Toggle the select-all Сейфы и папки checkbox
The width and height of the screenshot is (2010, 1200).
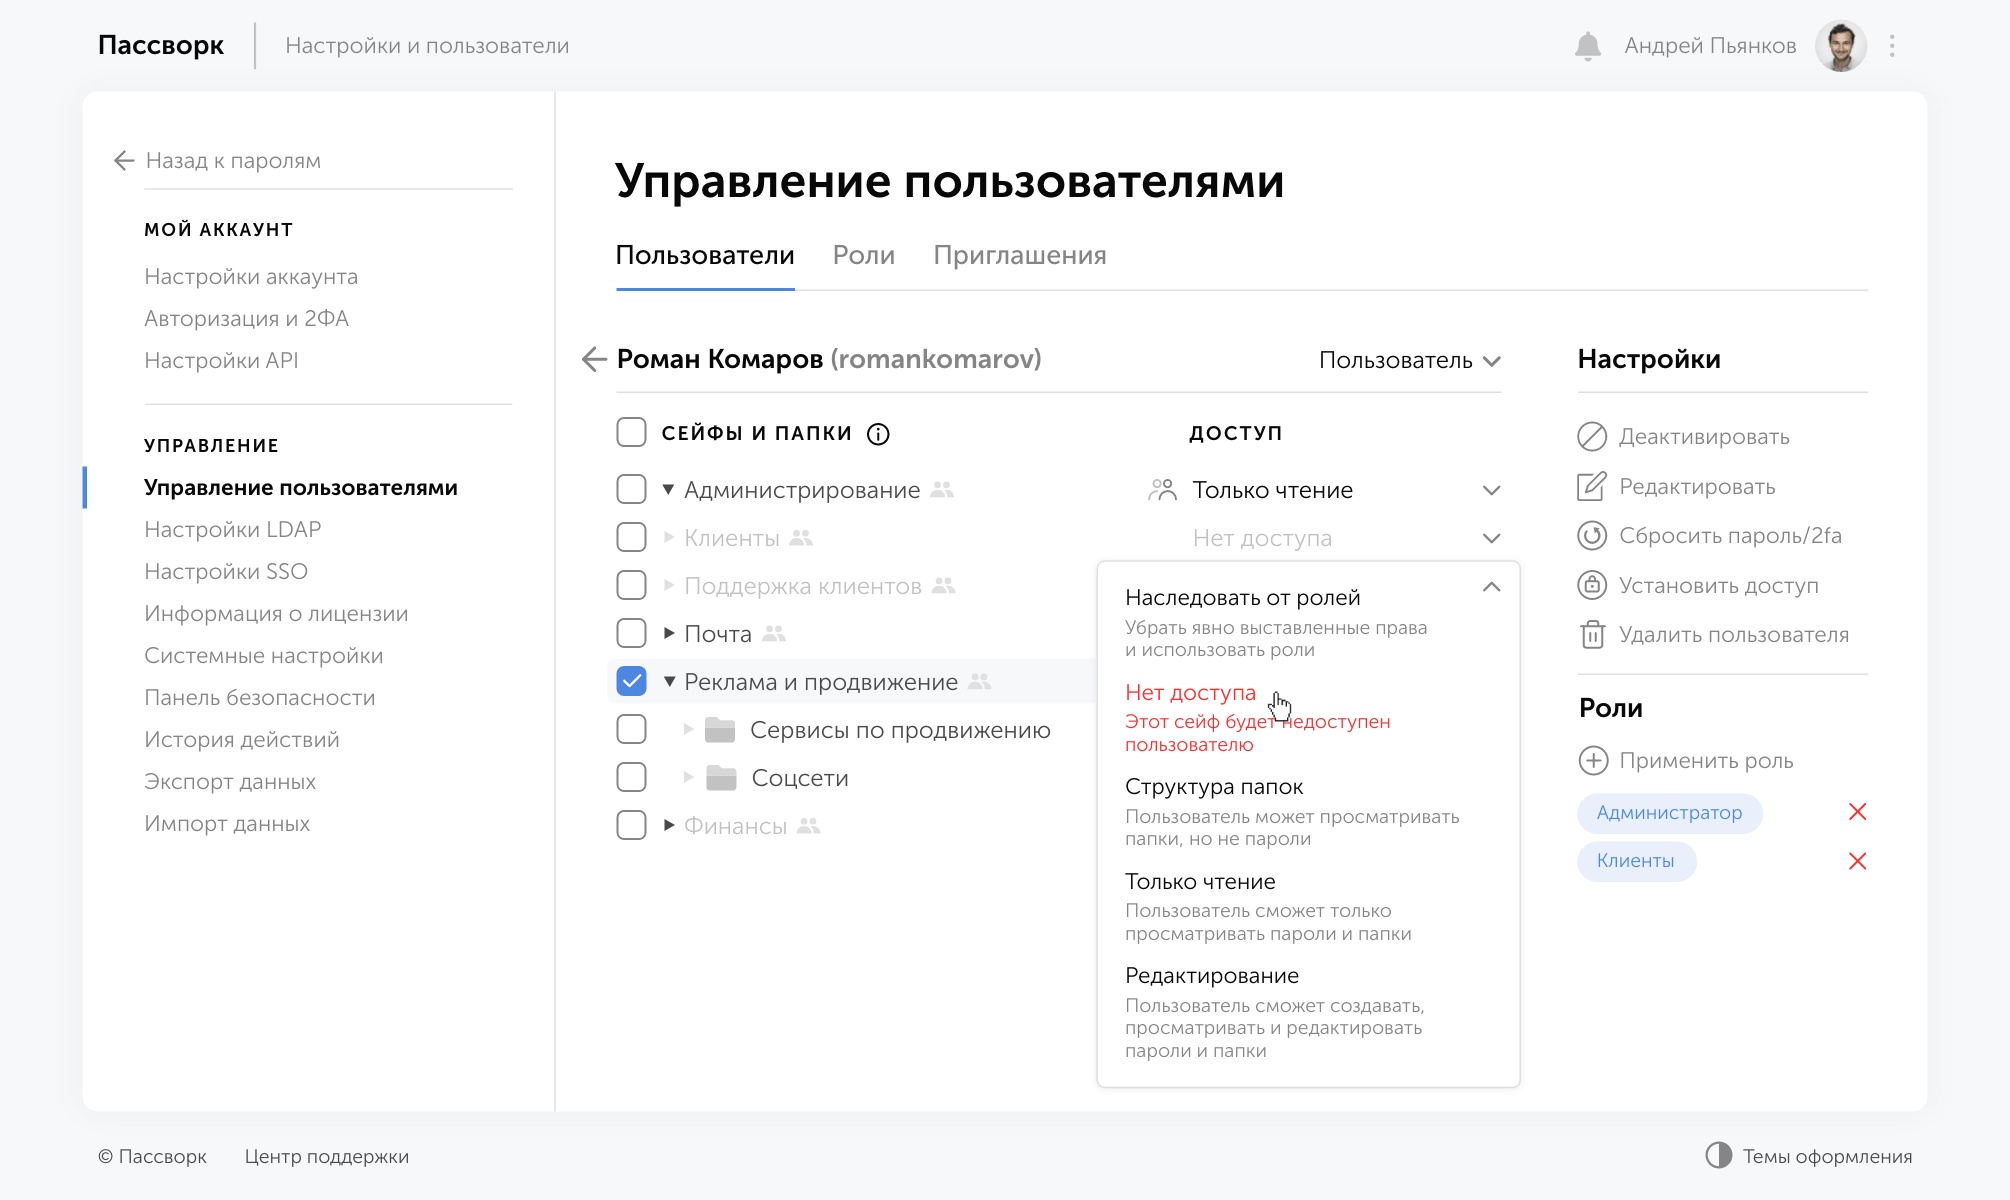(x=631, y=433)
